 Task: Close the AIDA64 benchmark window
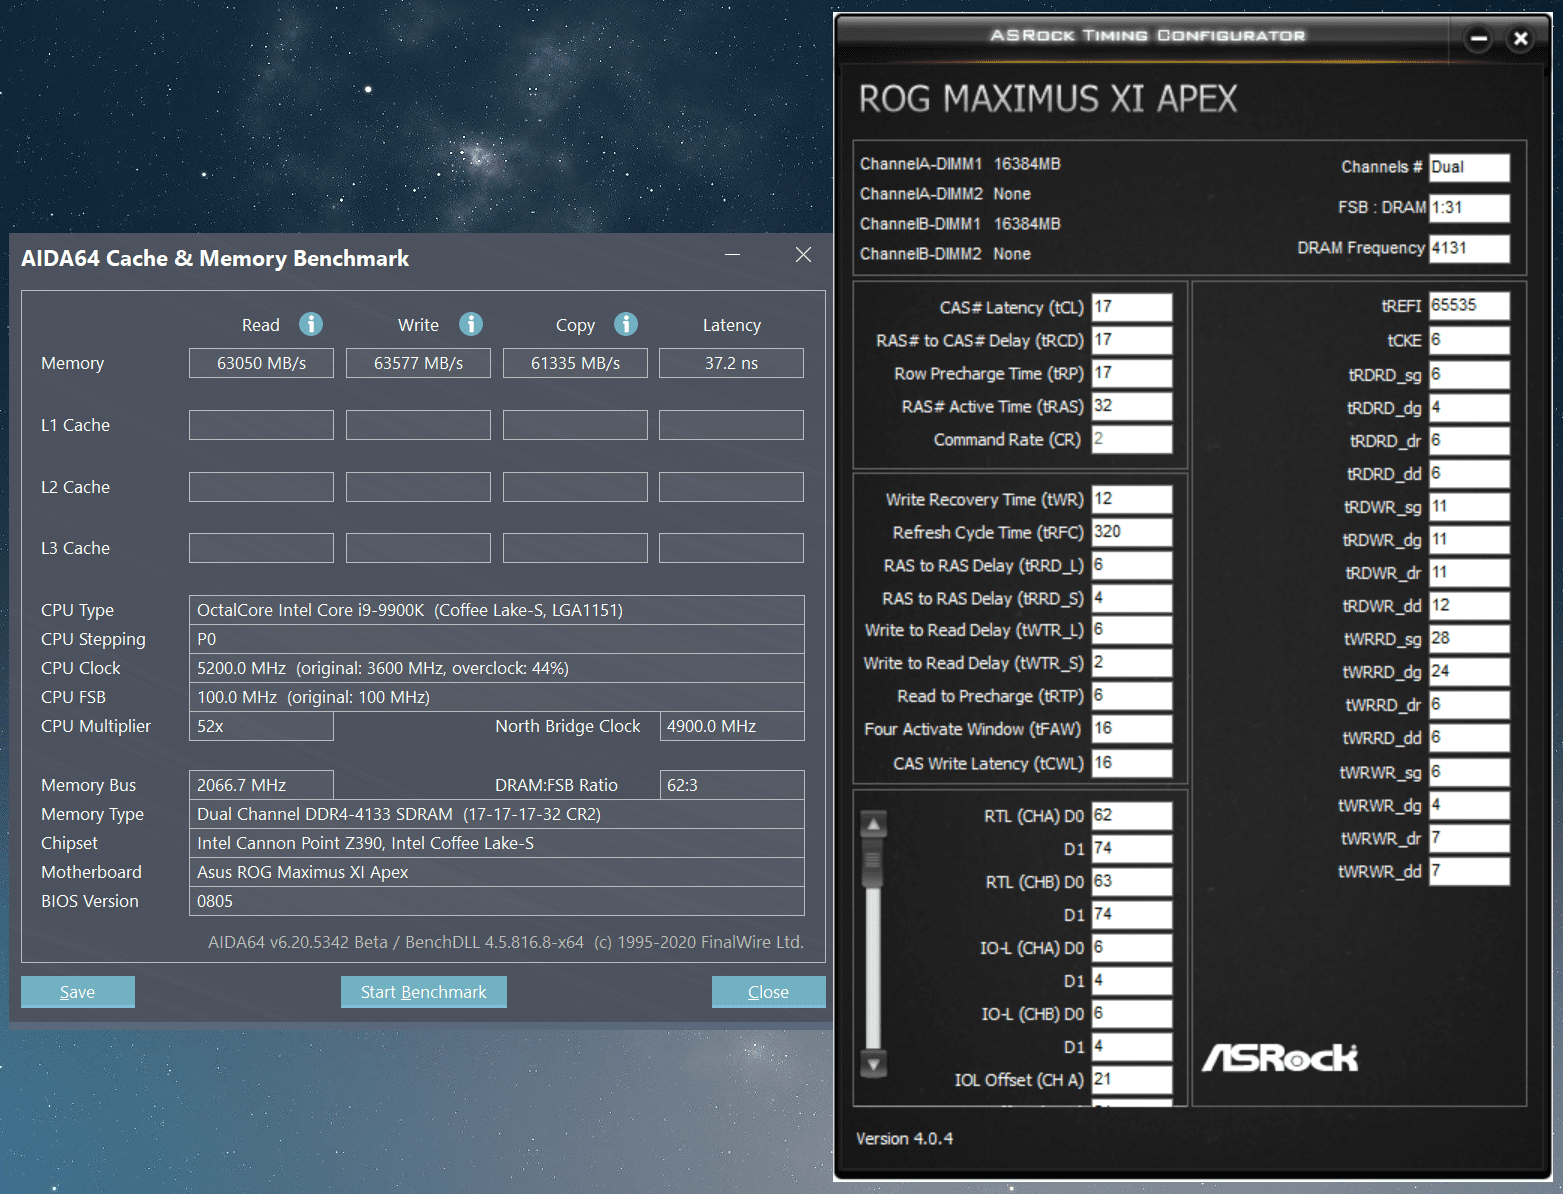(x=803, y=255)
